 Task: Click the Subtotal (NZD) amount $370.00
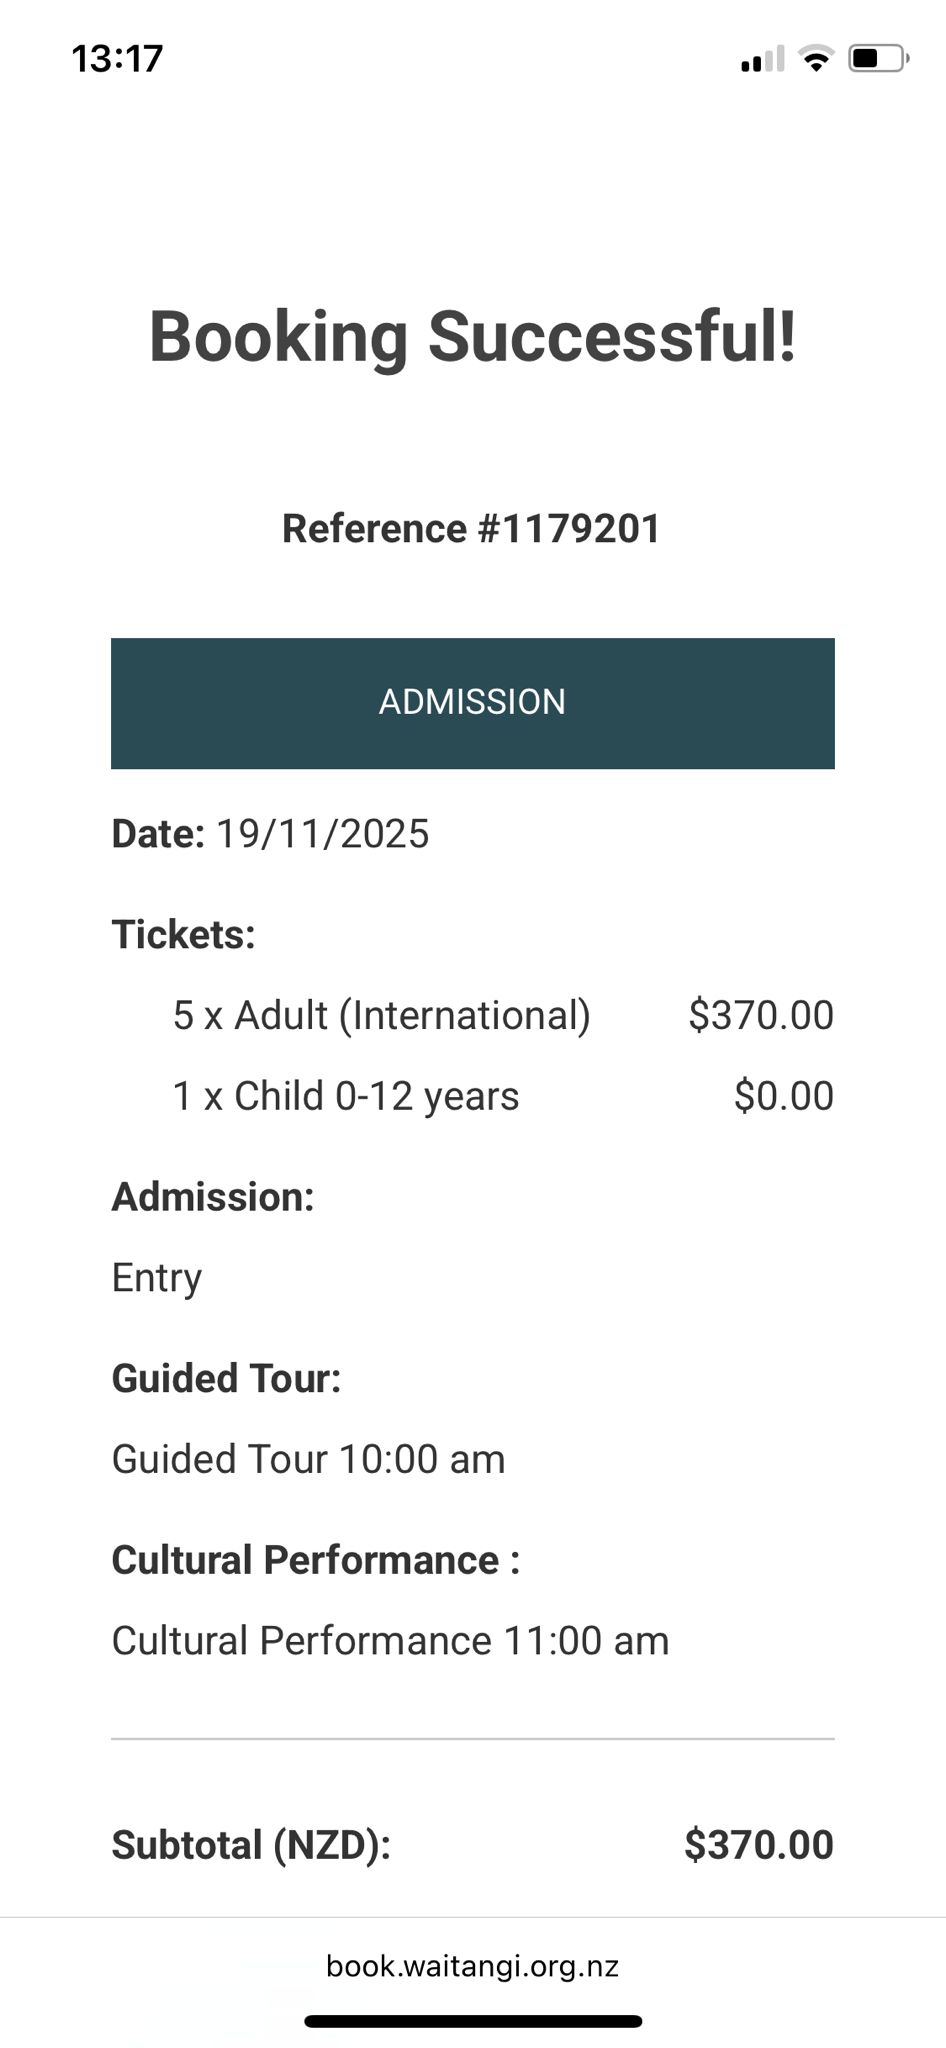[758, 1845]
